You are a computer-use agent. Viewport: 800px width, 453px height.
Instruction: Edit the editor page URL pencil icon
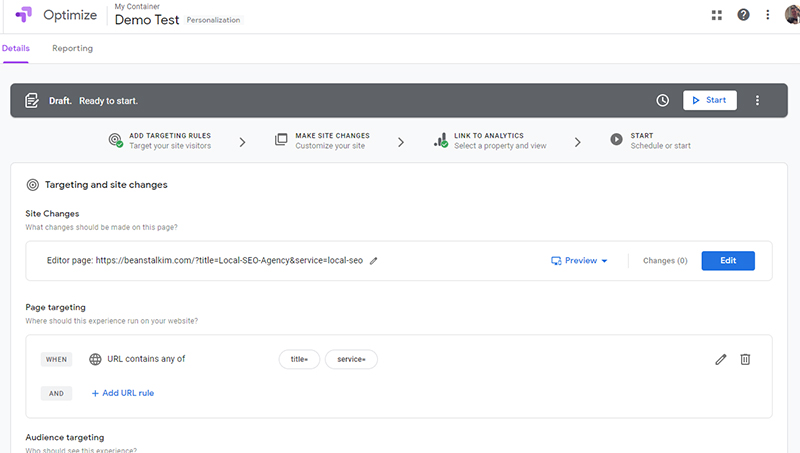(x=373, y=261)
